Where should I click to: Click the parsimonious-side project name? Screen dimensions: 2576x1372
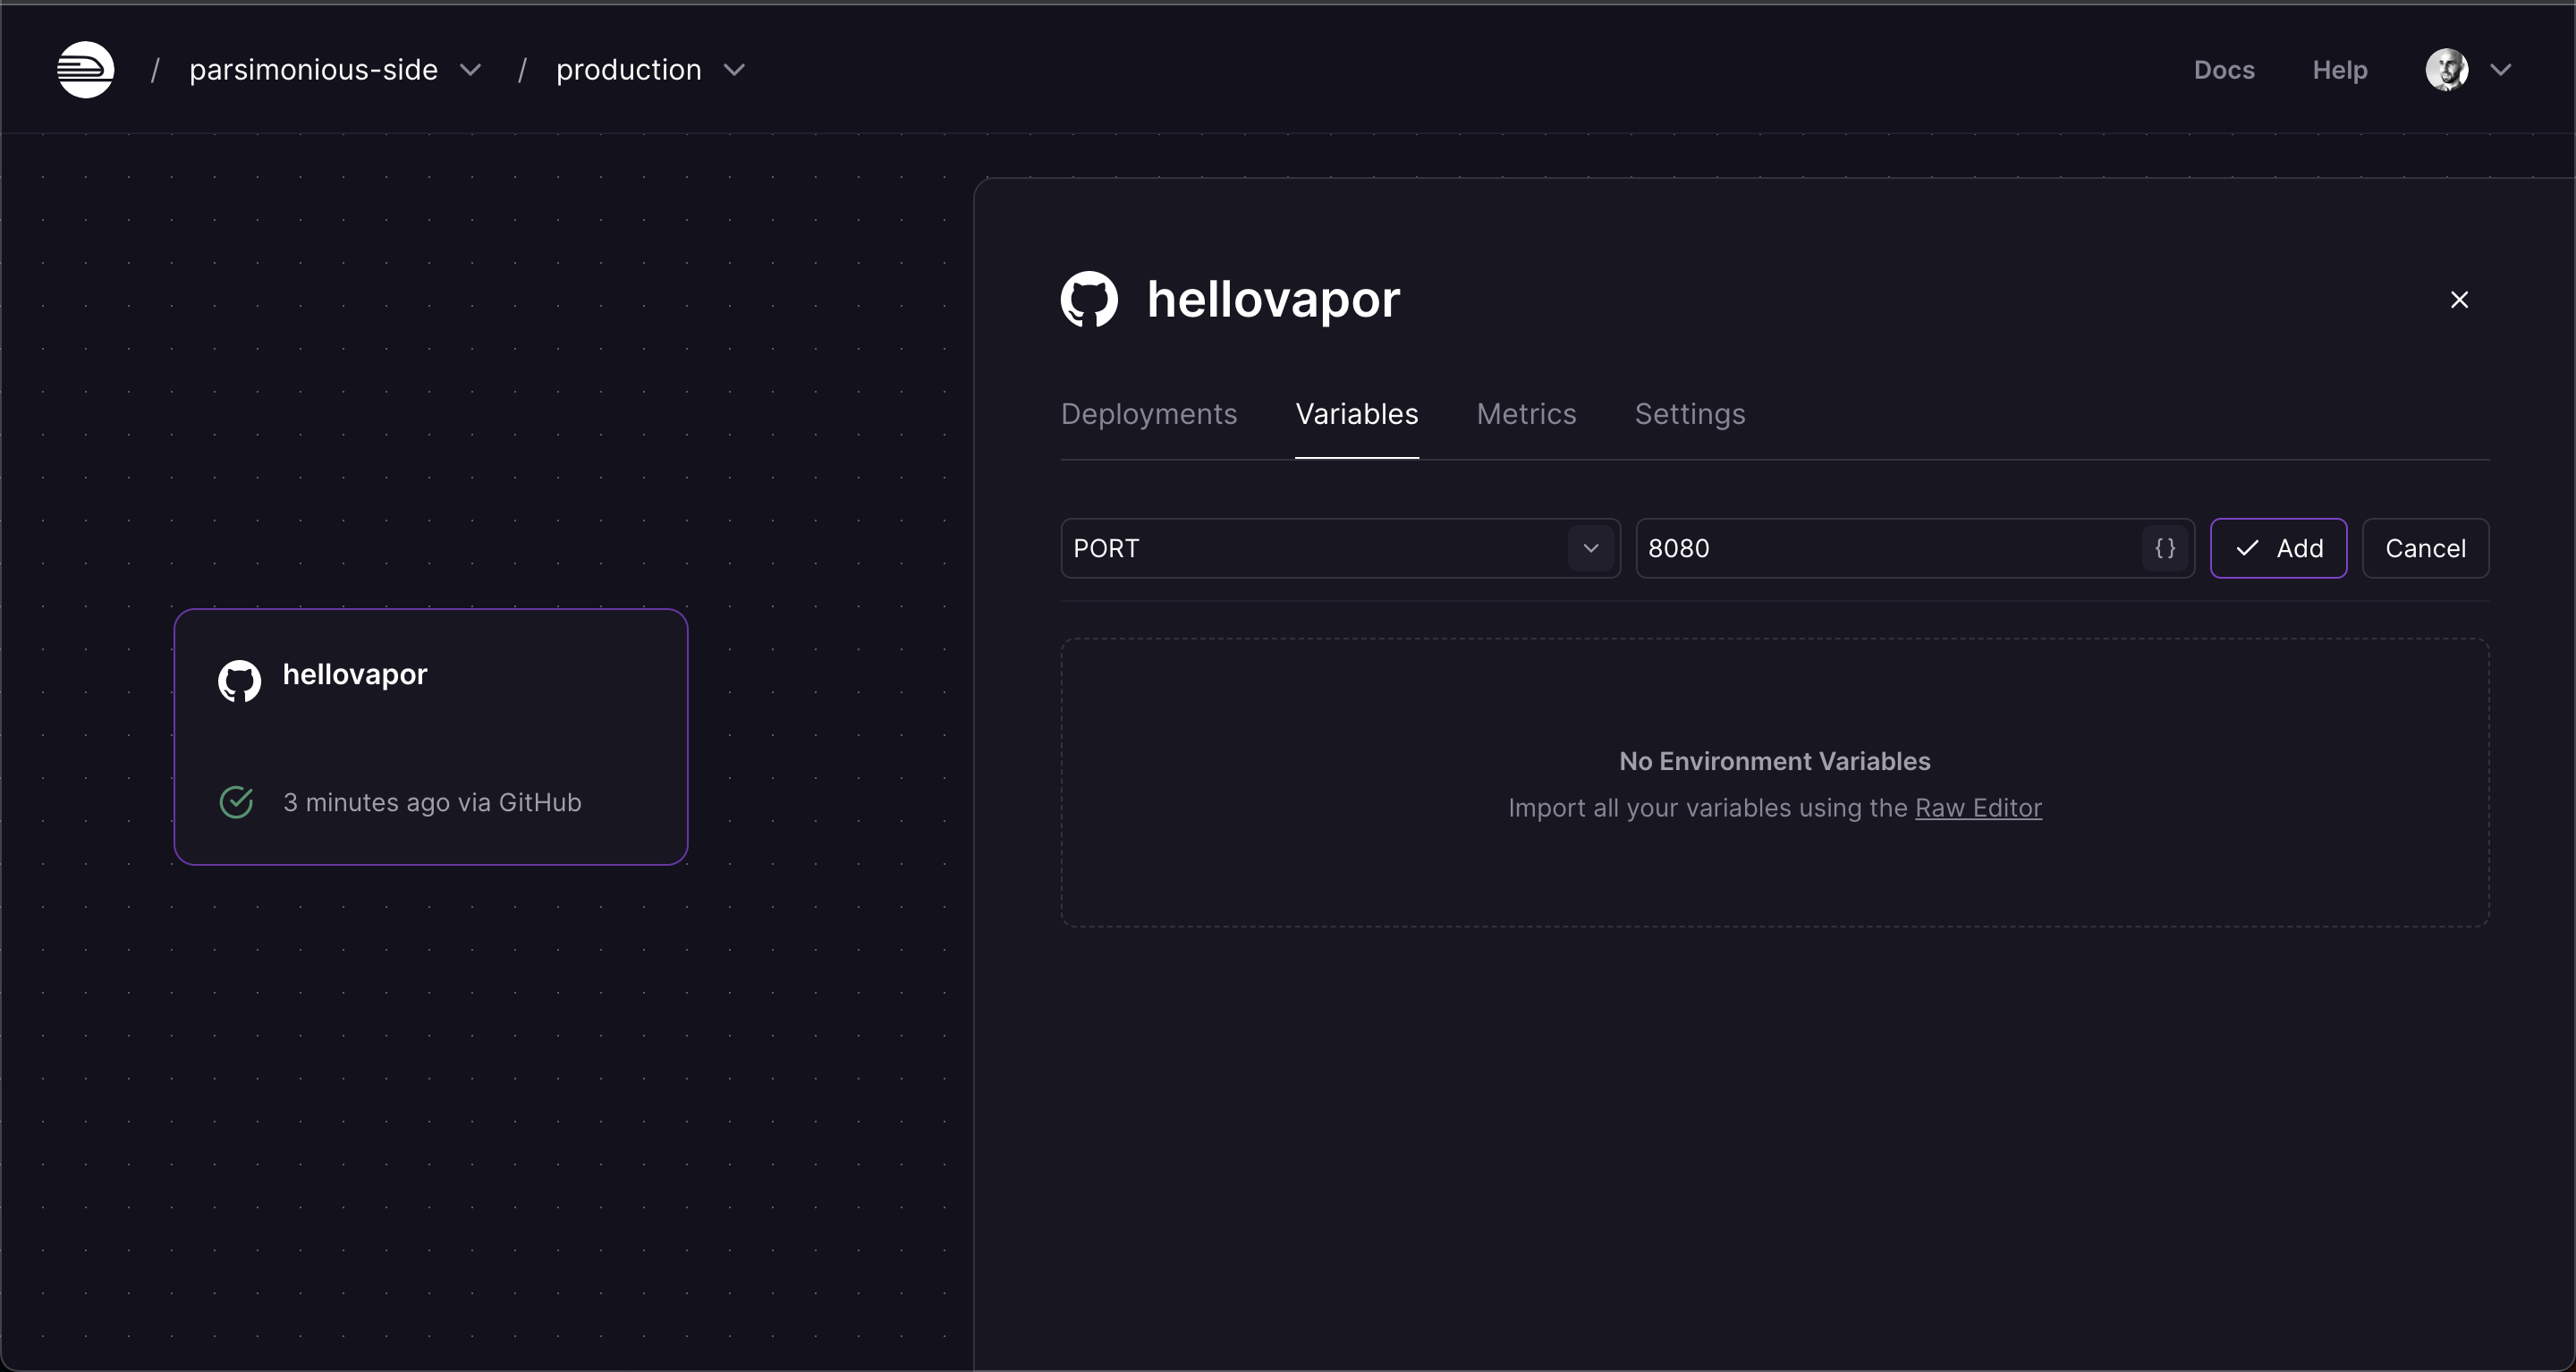tap(313, 70)
